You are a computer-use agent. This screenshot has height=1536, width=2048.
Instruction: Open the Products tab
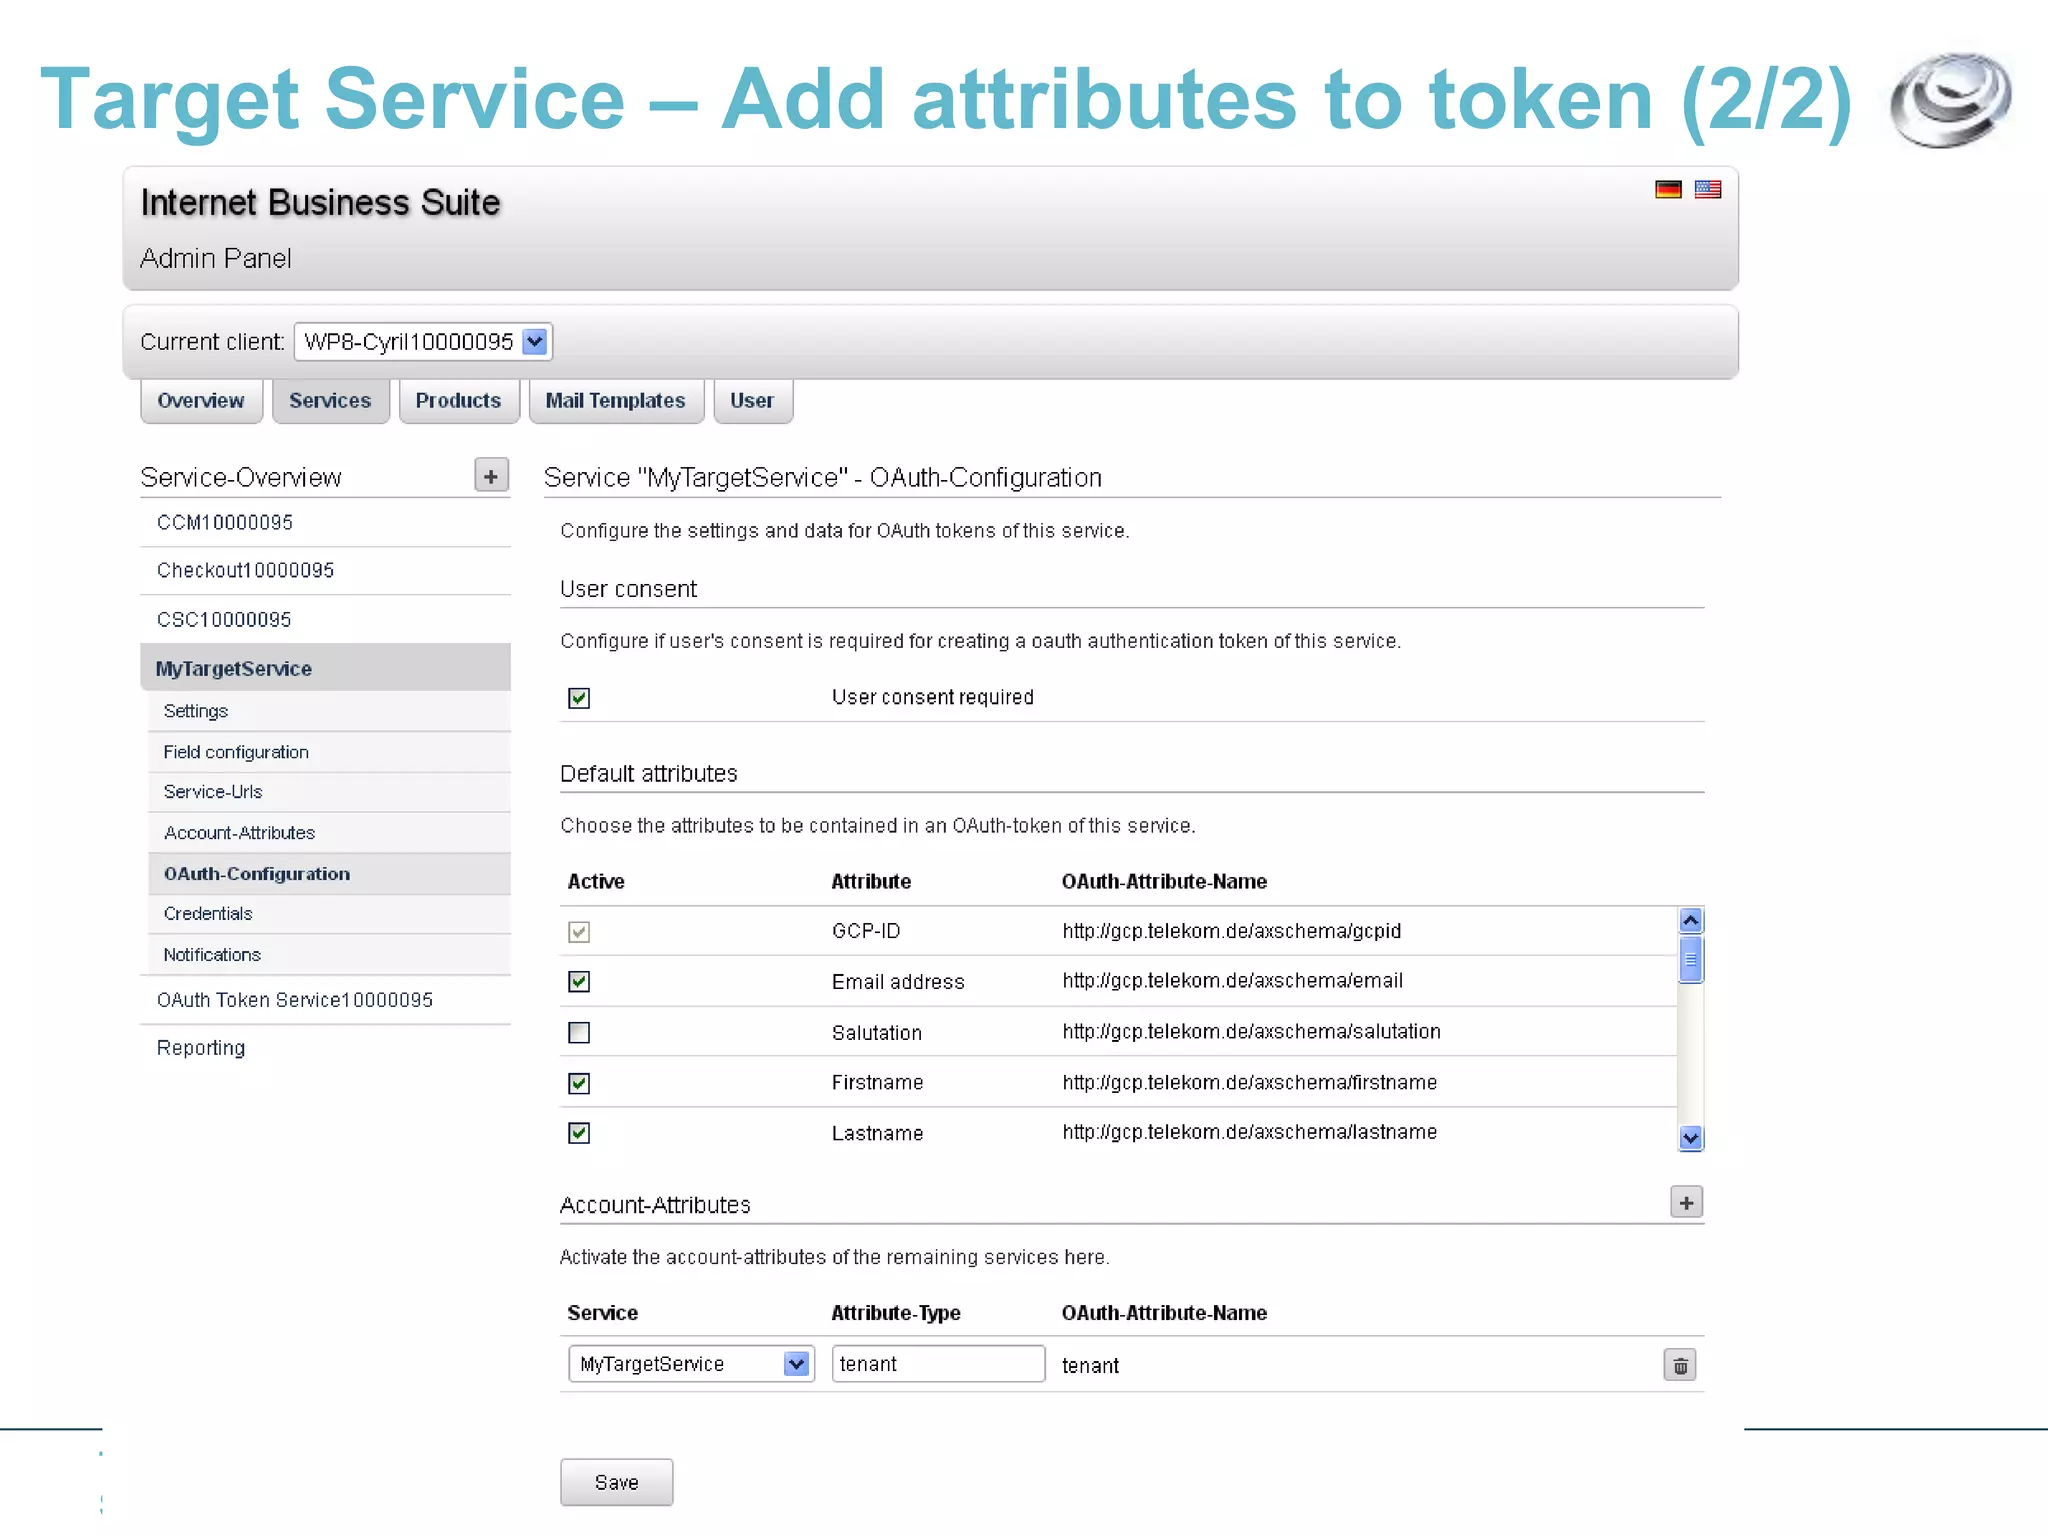(458, 401)
